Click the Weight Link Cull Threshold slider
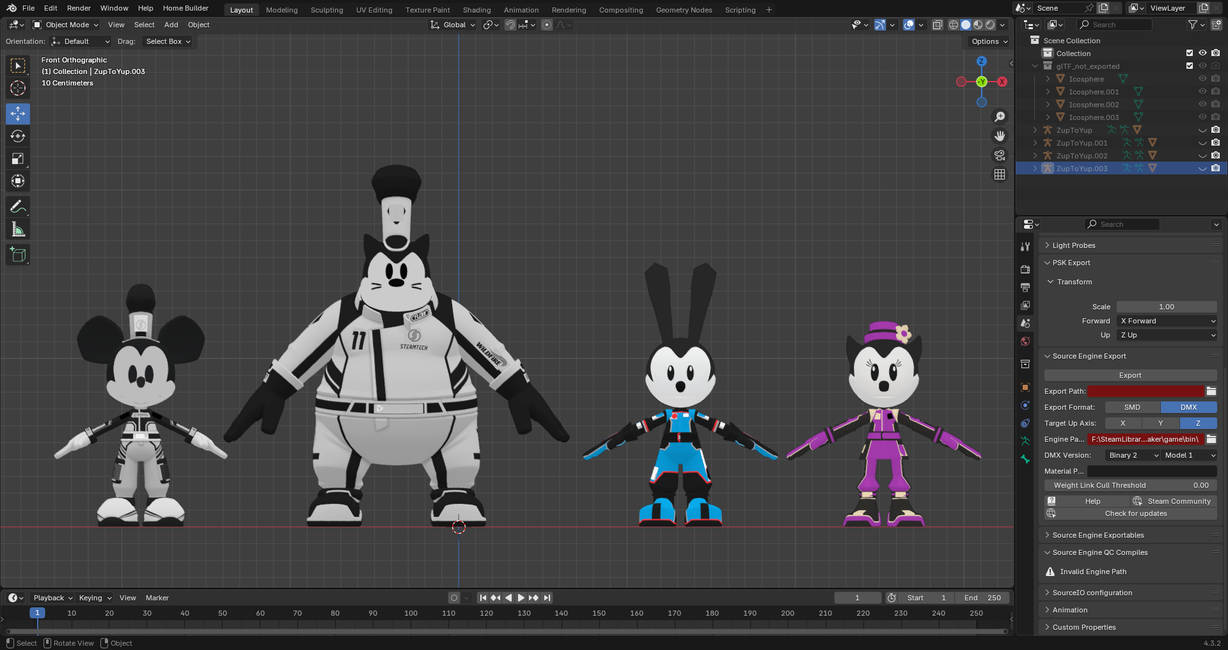1228x650 pixels. coord(1130,485)
